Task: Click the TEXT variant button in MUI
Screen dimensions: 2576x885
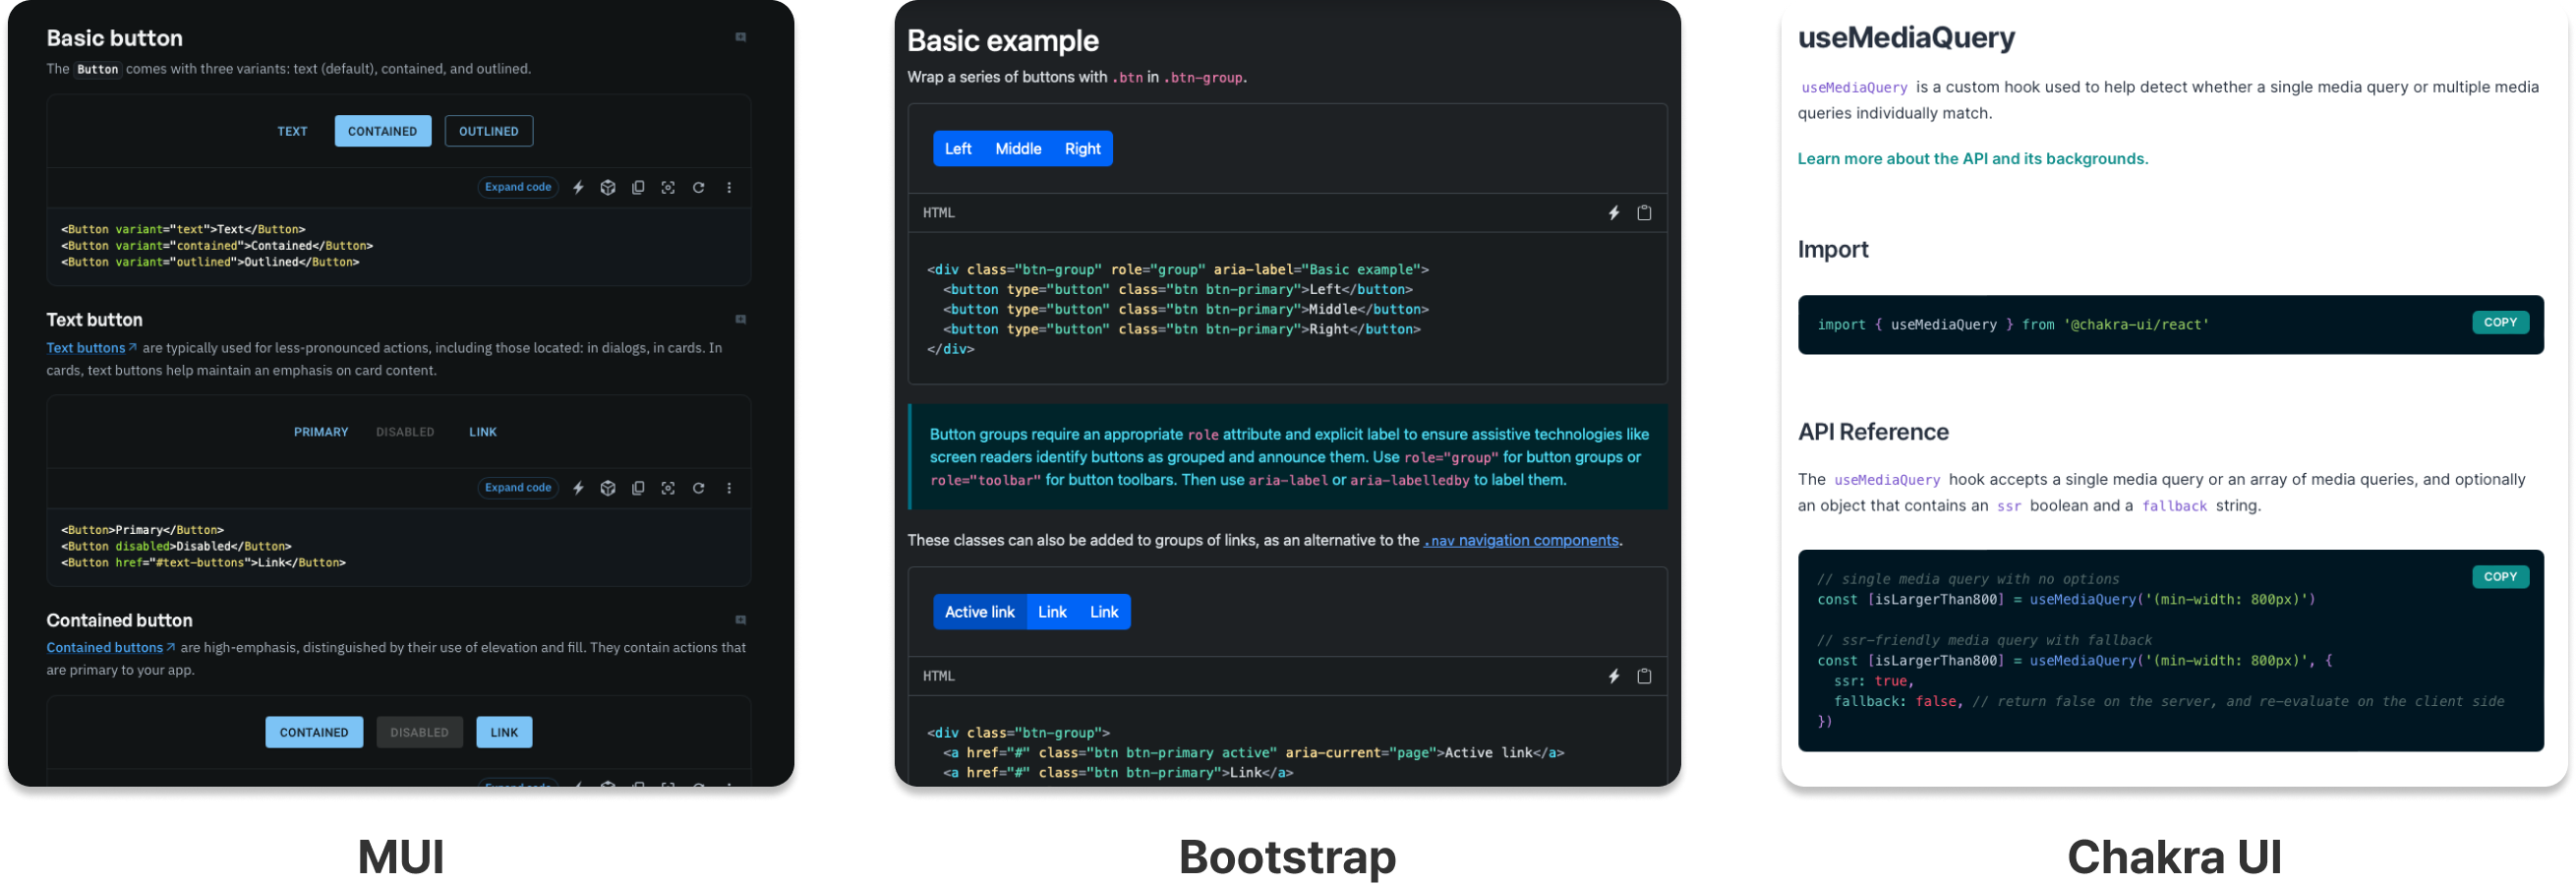Action: click(x=292, y=131)
